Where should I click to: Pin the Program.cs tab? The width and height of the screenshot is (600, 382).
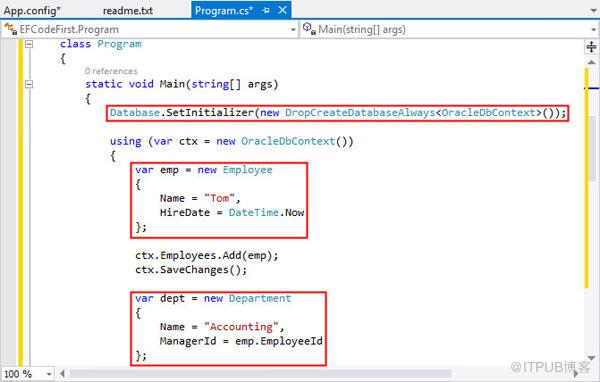tap(266, 11)
